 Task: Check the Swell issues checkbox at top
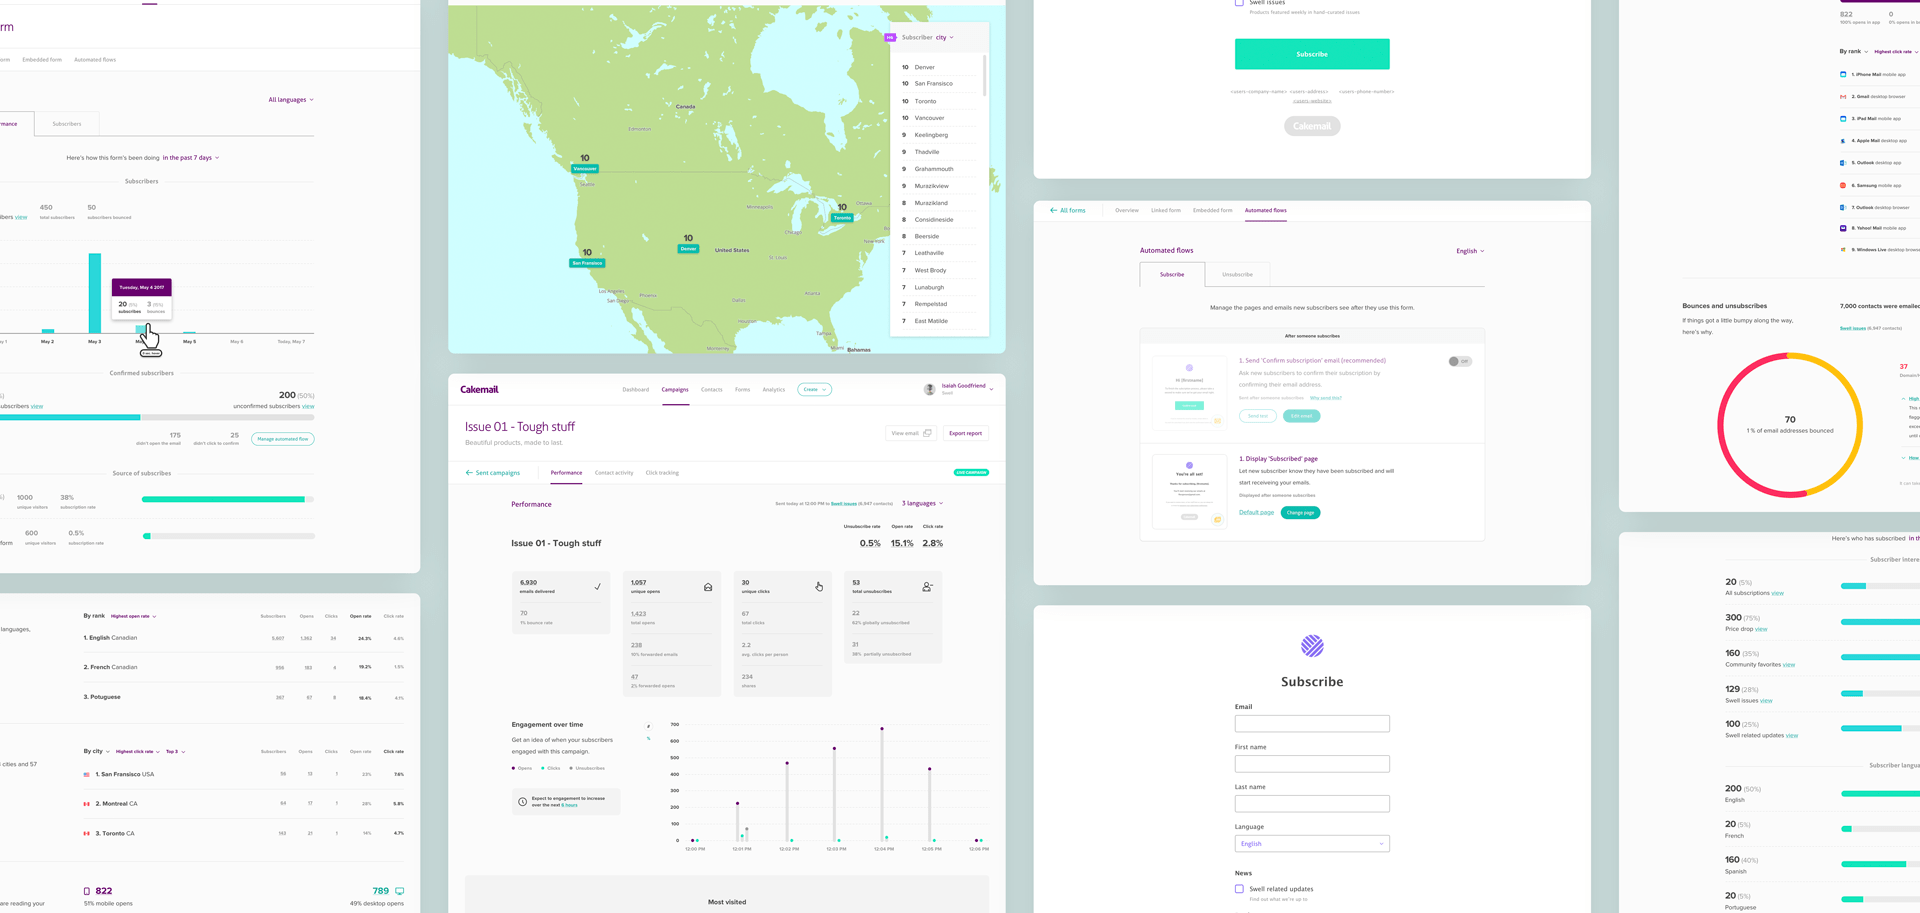1239,3
